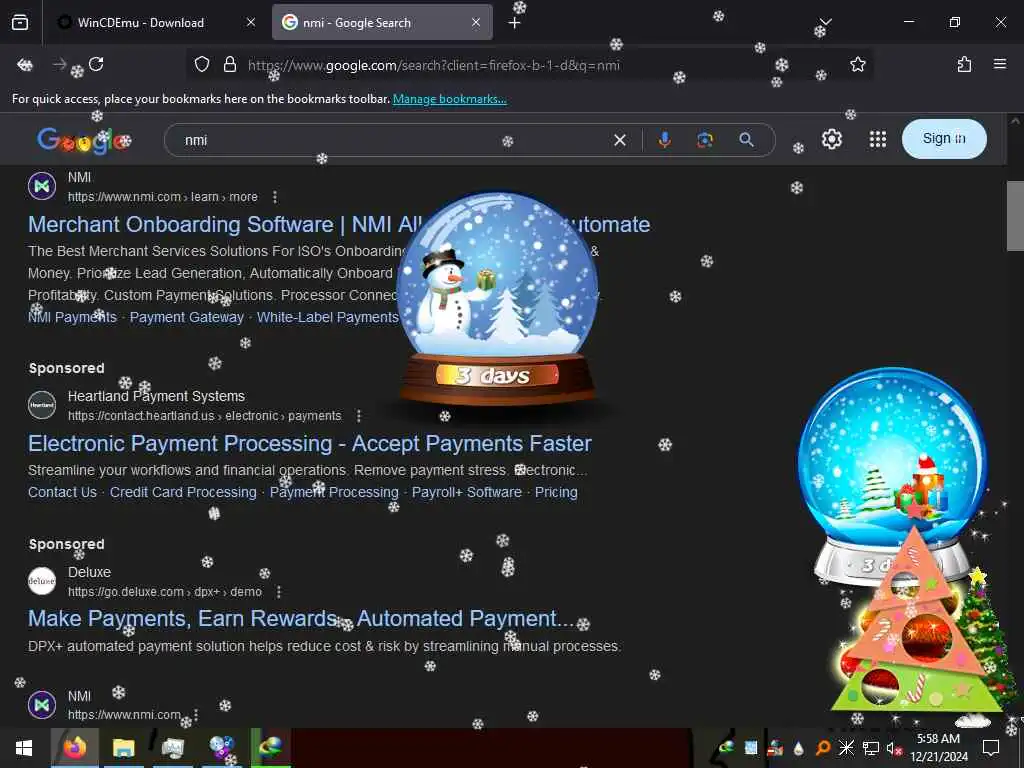1024x768 pixels.
Task: Open the speaker volume tray icon
Action: tap(893, 748)
